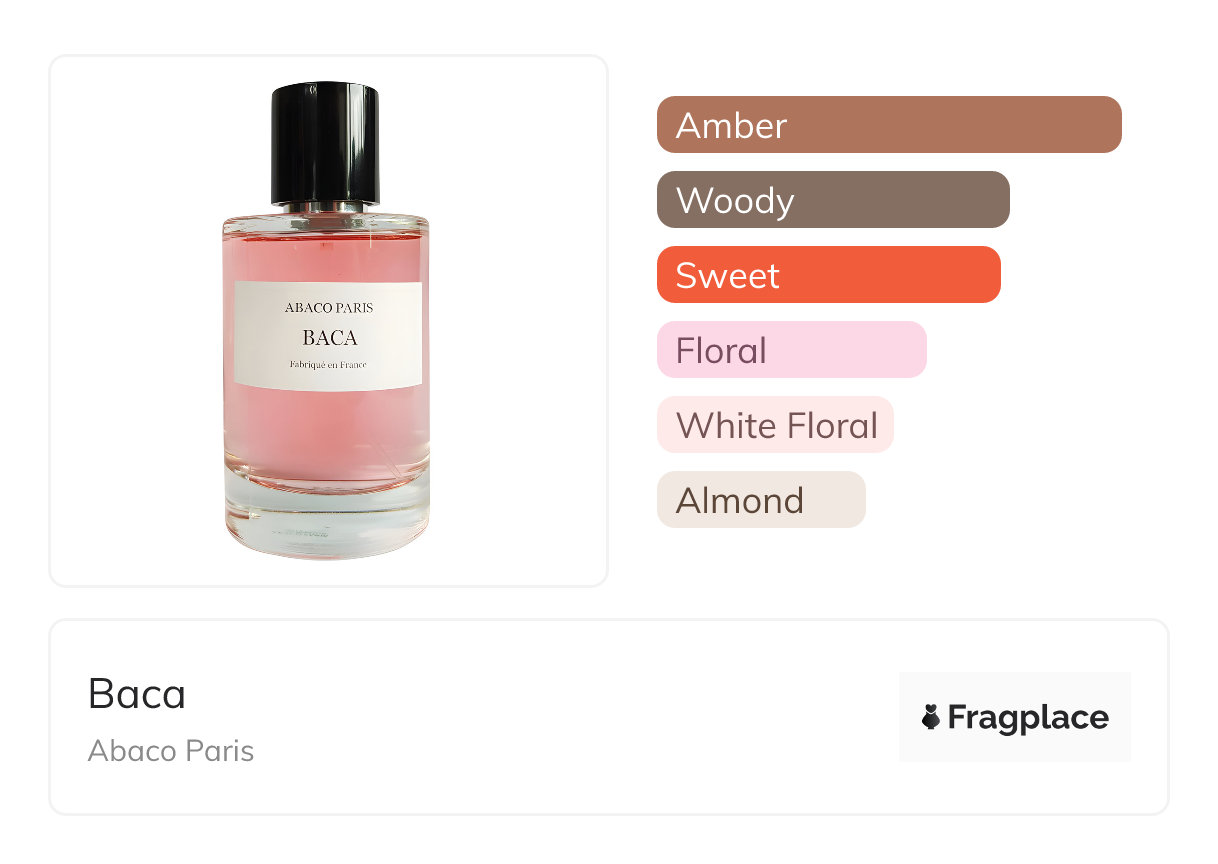Select the pink Floral accord bar

[792, 350]
